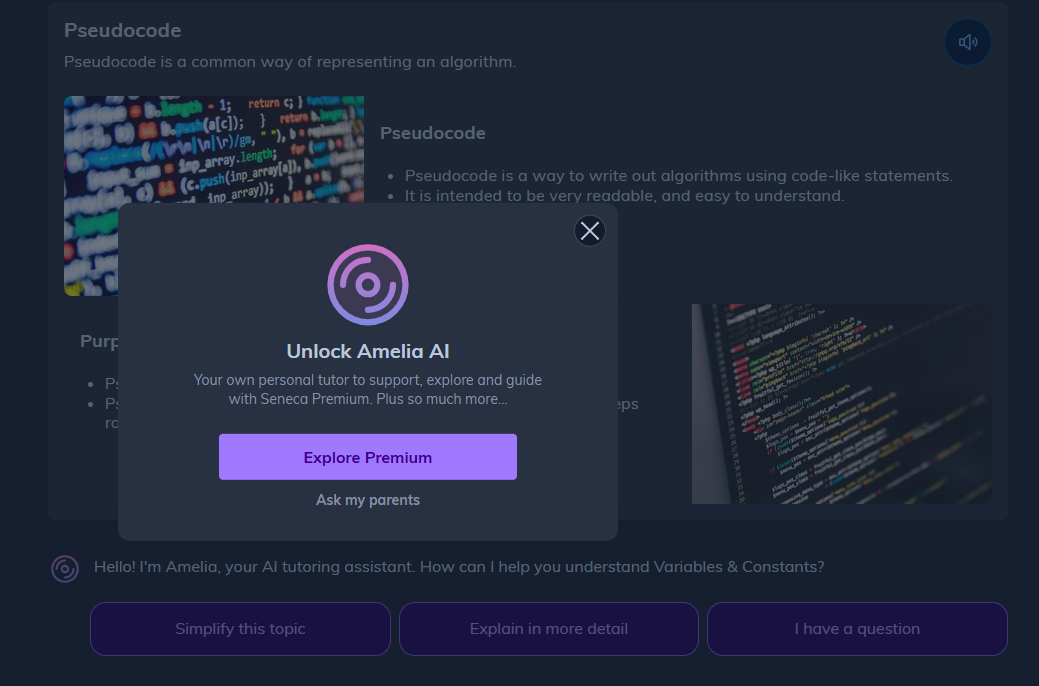1039x686 pixels.
Task: Click the Pseudocode subheading above the bullets
Action: (x=433, y=133)
